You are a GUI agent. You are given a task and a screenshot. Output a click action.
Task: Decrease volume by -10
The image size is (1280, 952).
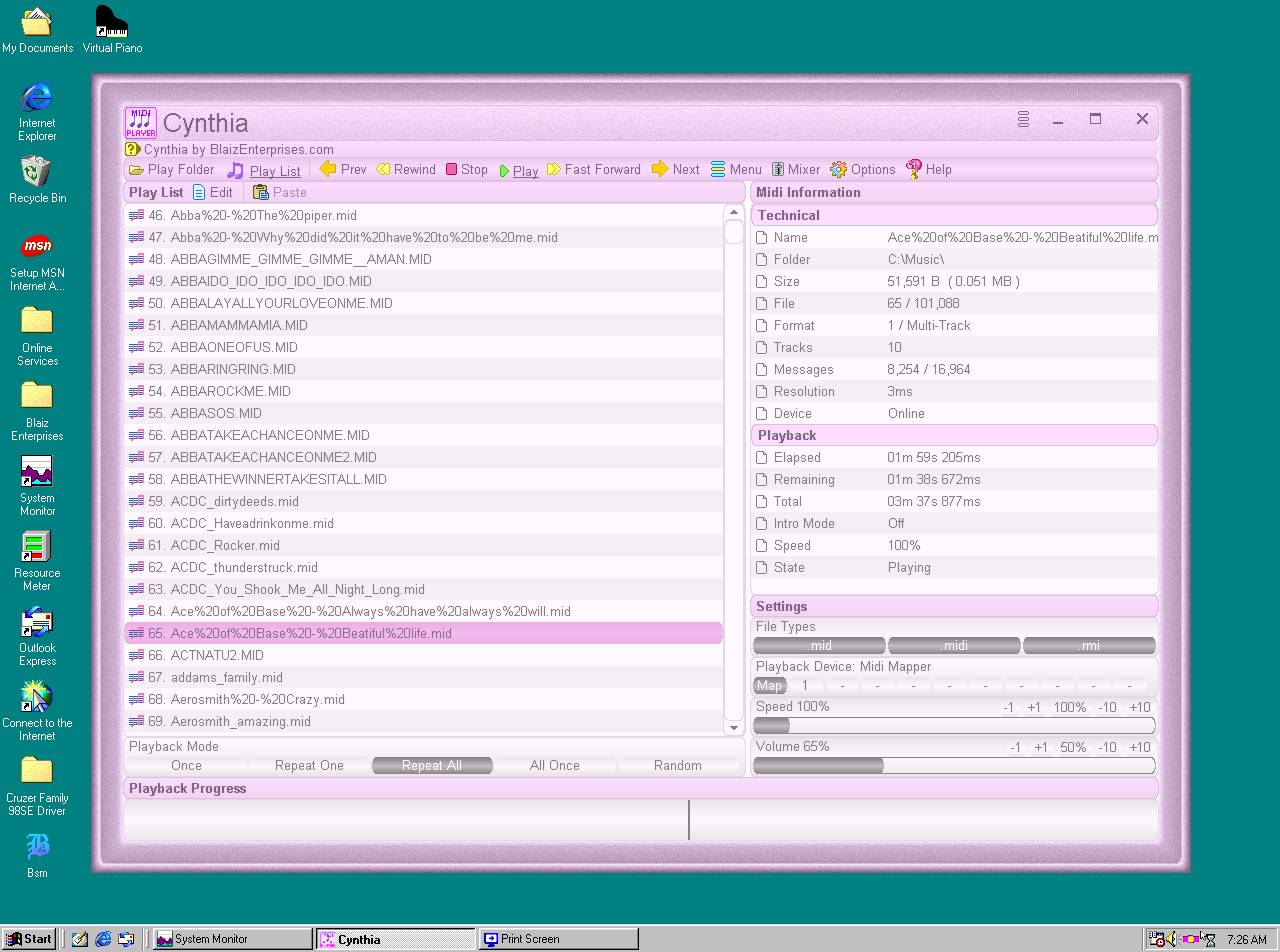click(x=1107, y=748)
